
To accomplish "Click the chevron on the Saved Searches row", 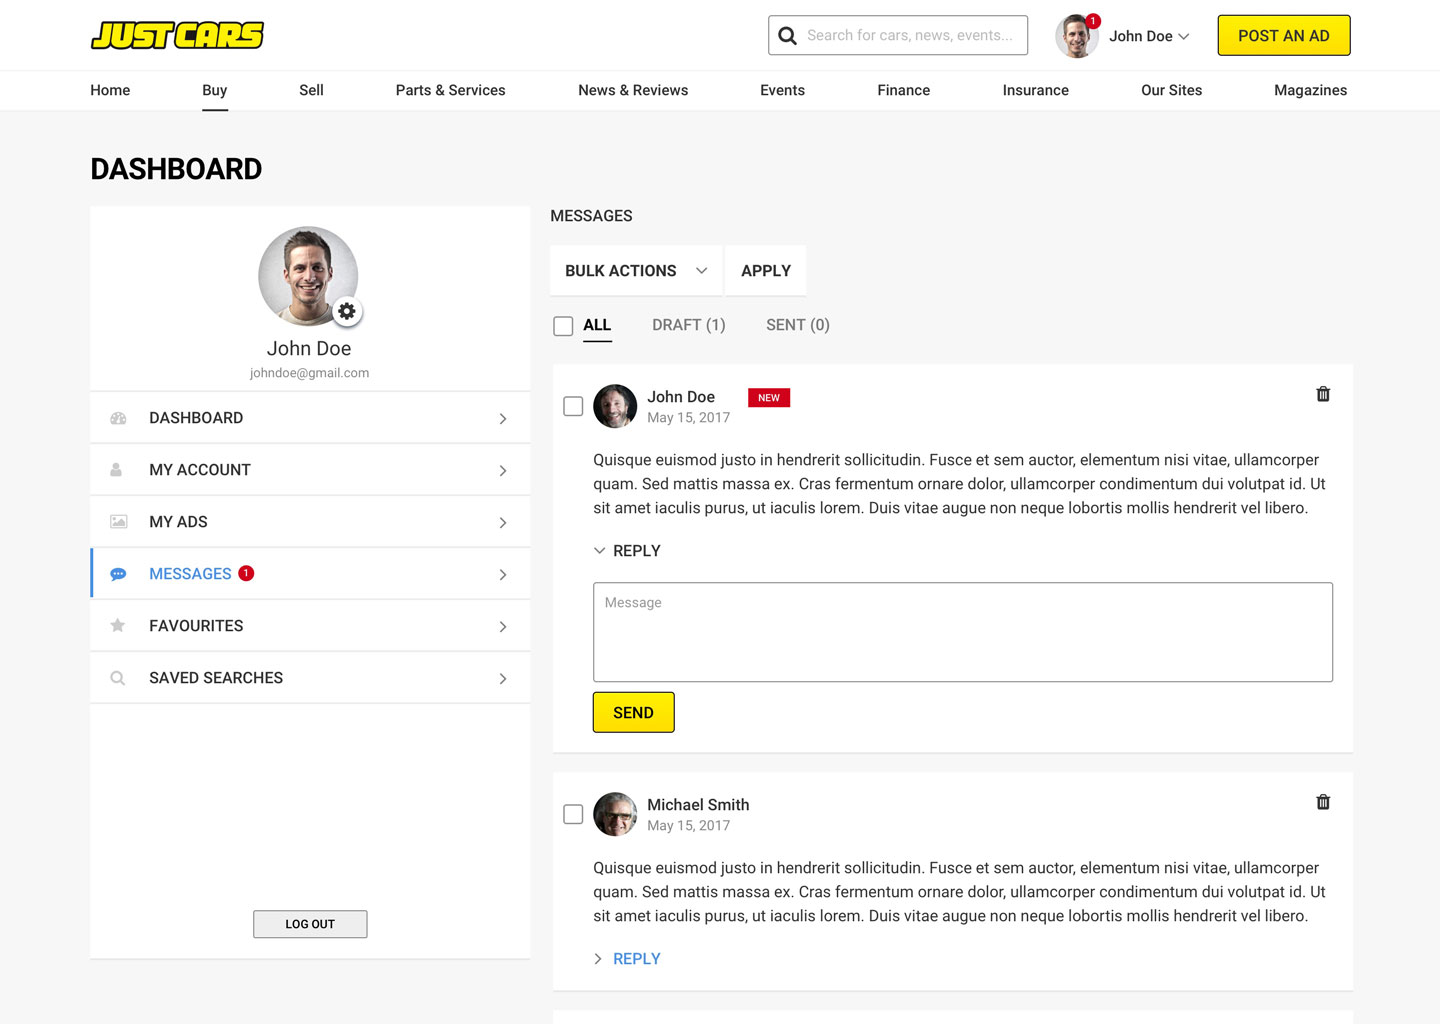I will (503, 679).
